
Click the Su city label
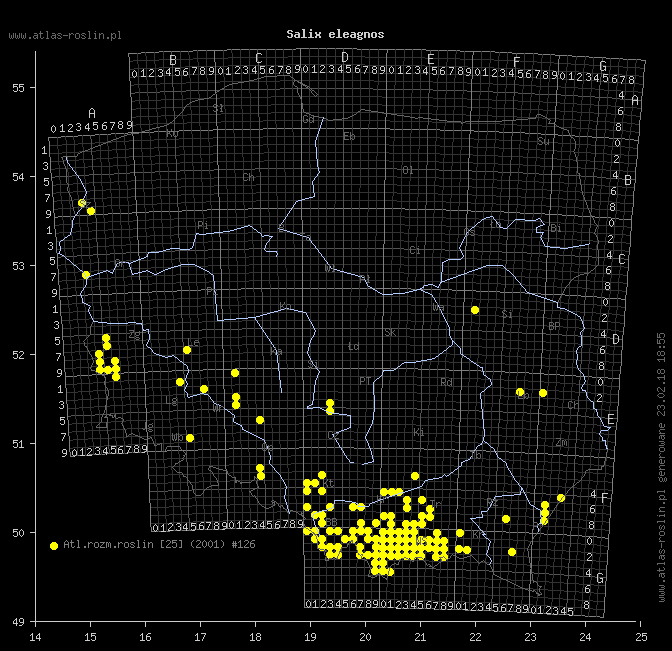pyautogui.click(x=543, y=141)
